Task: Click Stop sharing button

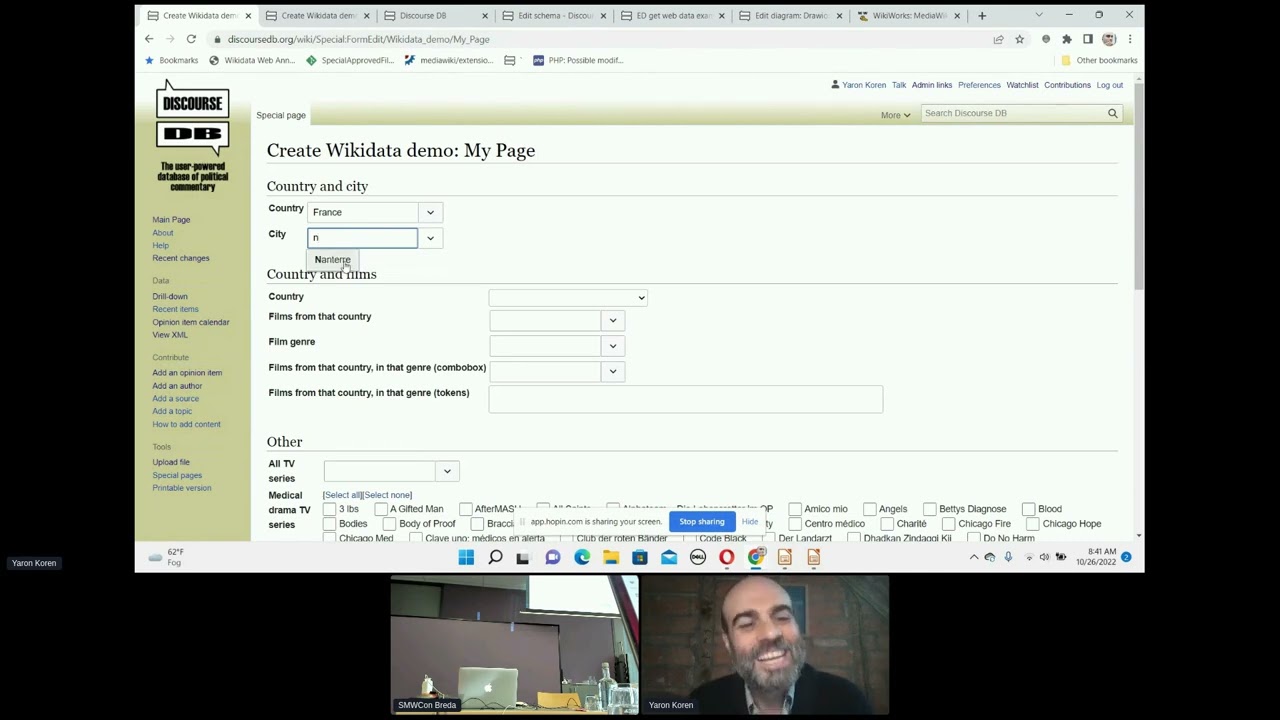Action: tap(702, 522)
